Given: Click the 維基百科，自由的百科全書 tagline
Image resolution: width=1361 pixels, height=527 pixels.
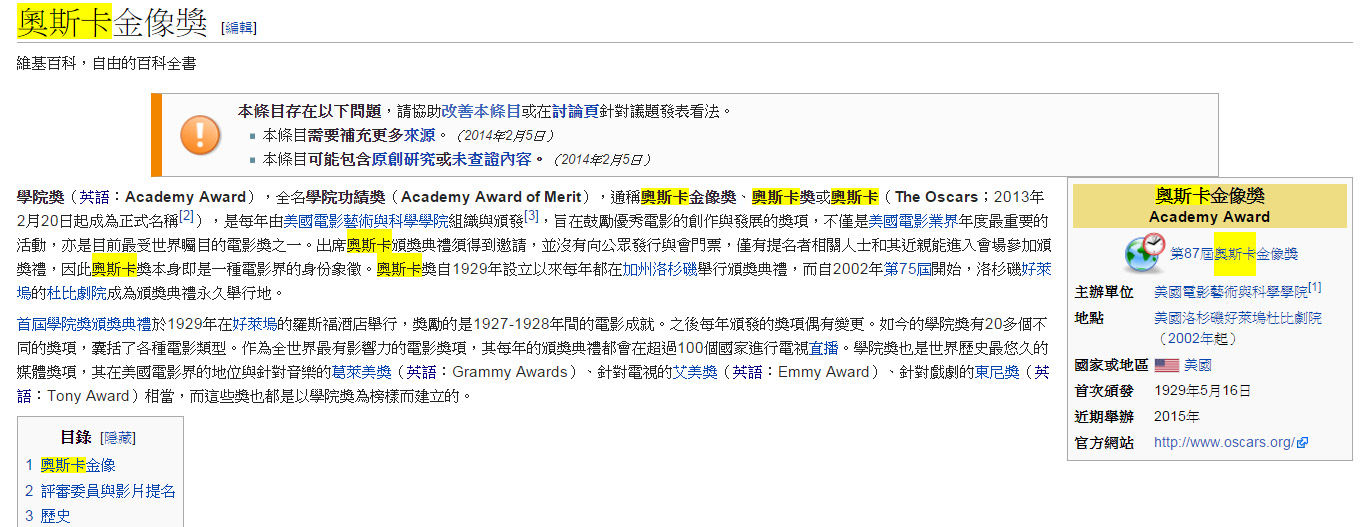Looking at the screenshot, I should [106, 64].
